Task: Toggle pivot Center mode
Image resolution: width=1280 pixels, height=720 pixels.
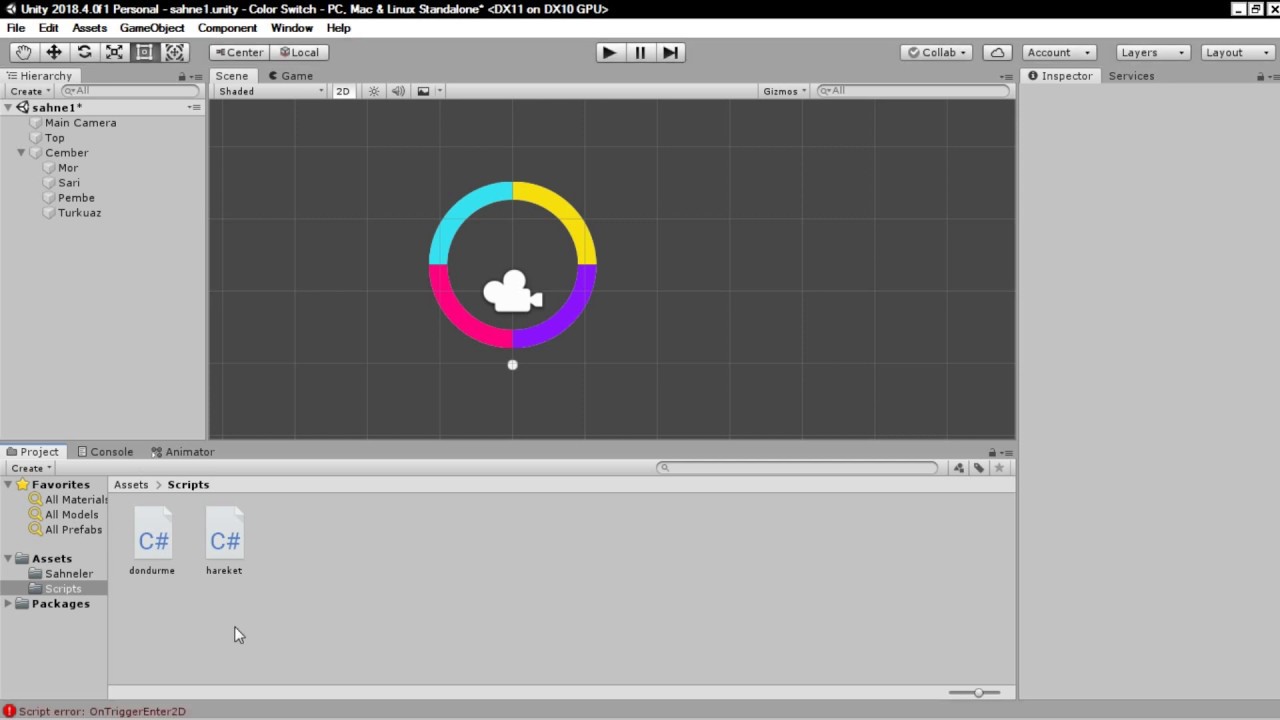Action: tap(238, 52)
